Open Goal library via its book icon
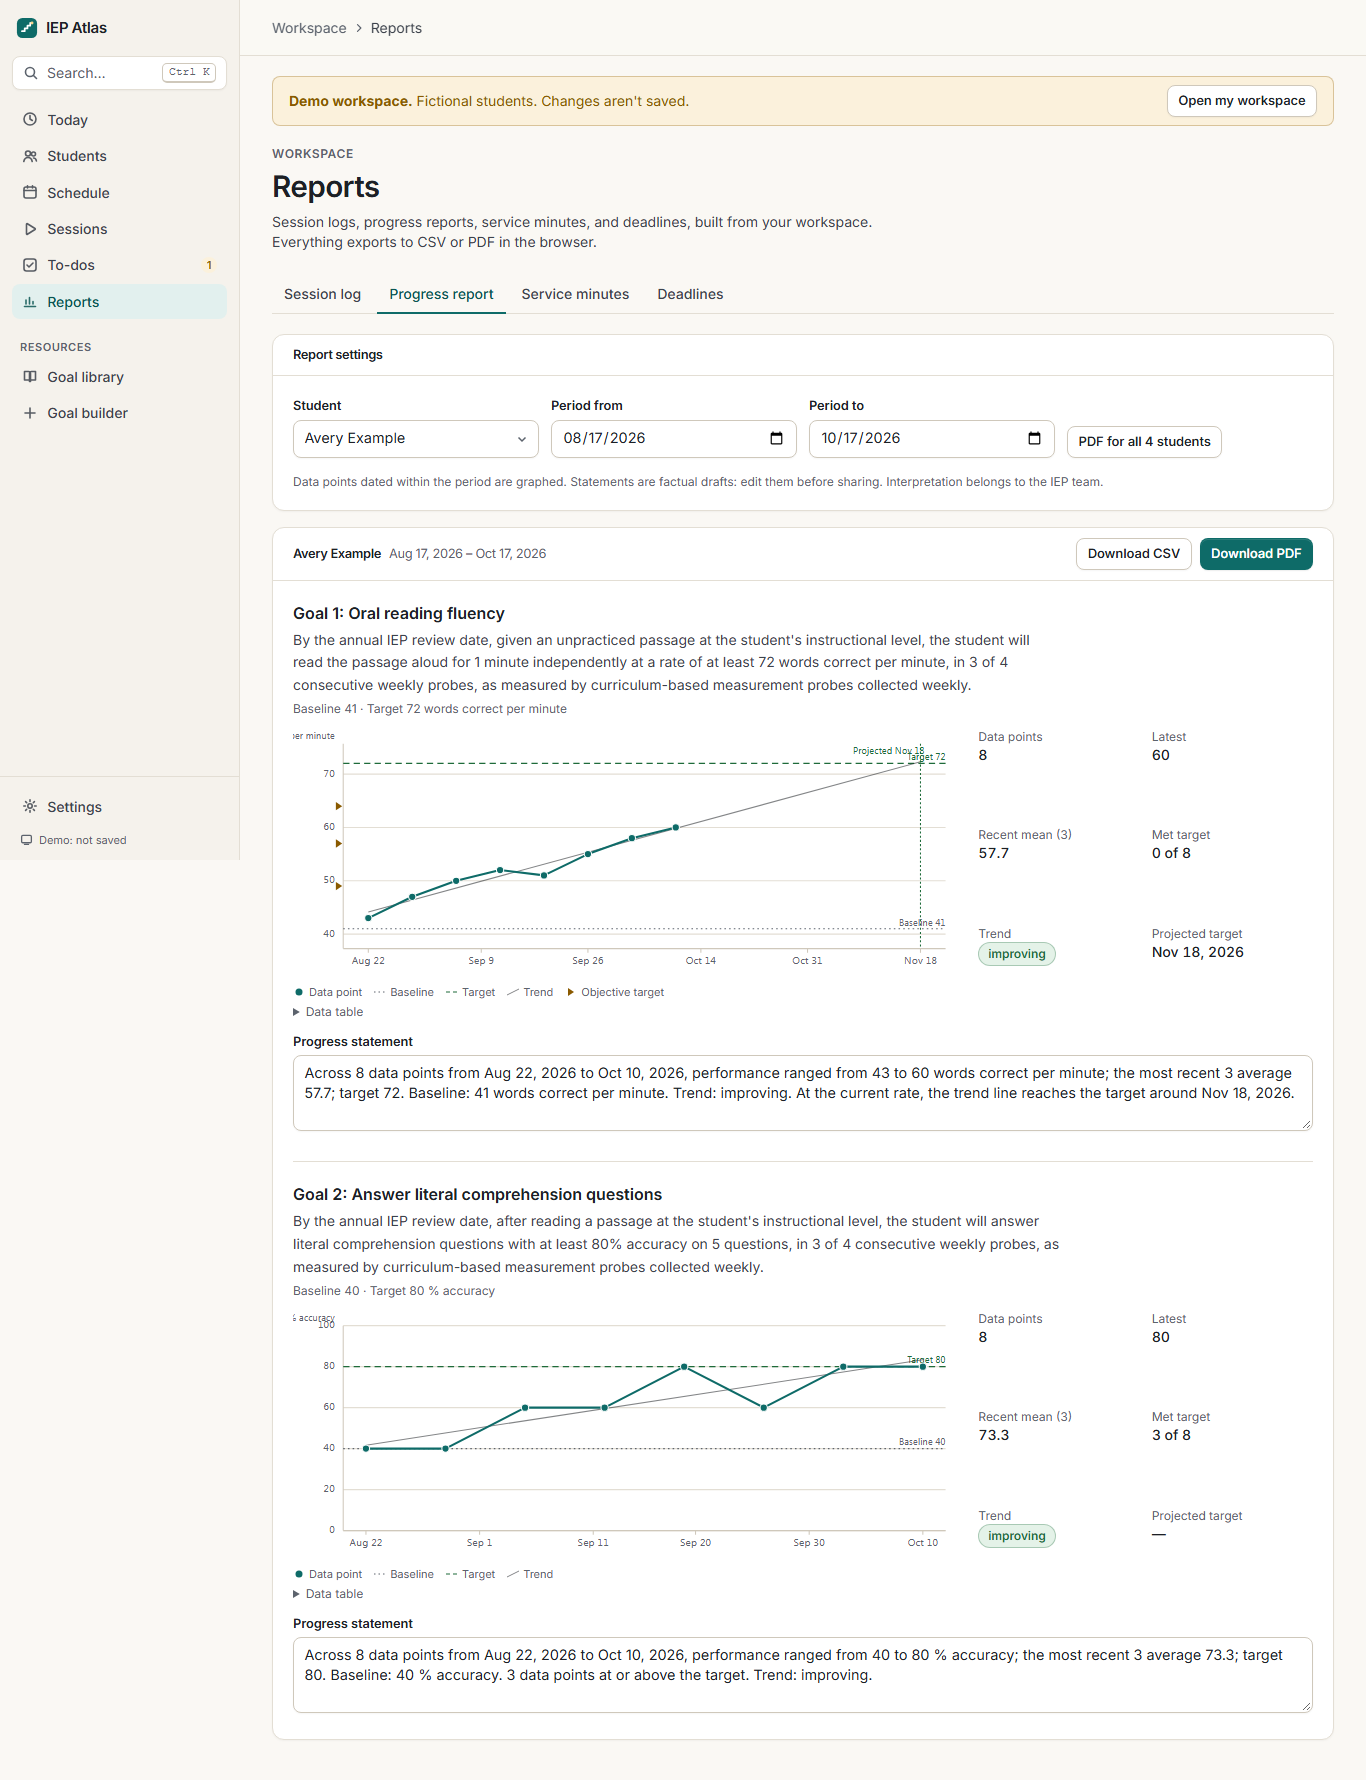Screen dimensions: 1366x1780 (x=30, y=377)
